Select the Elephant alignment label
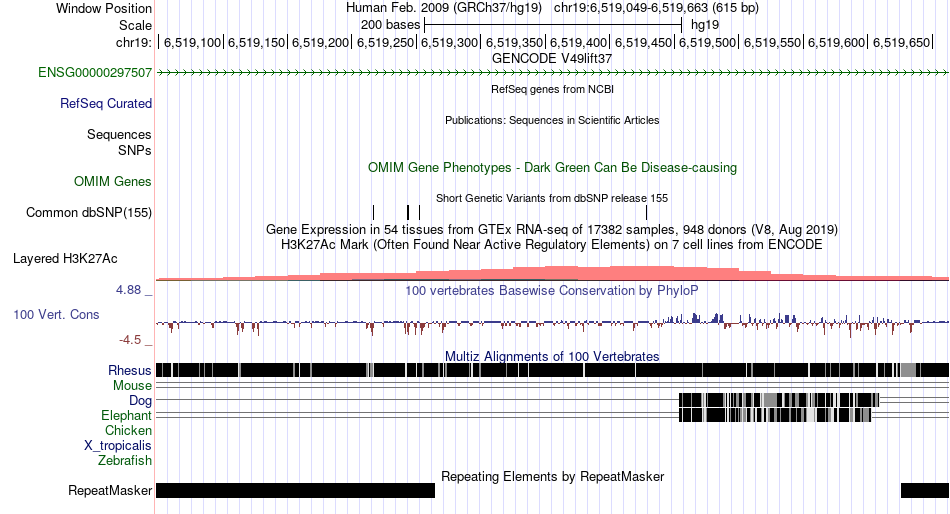 pos(126,416)
